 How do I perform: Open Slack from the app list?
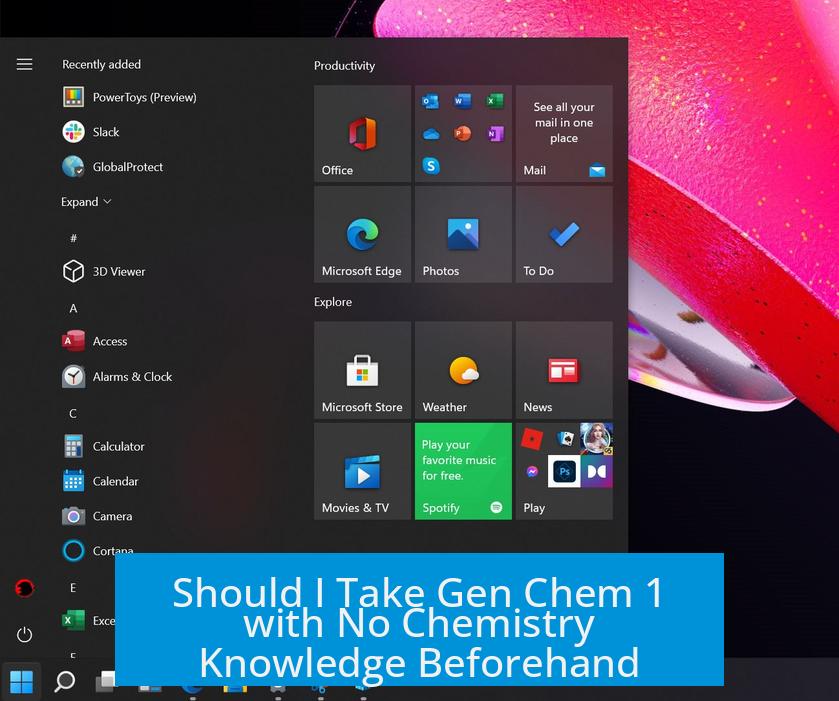point(91,132)
